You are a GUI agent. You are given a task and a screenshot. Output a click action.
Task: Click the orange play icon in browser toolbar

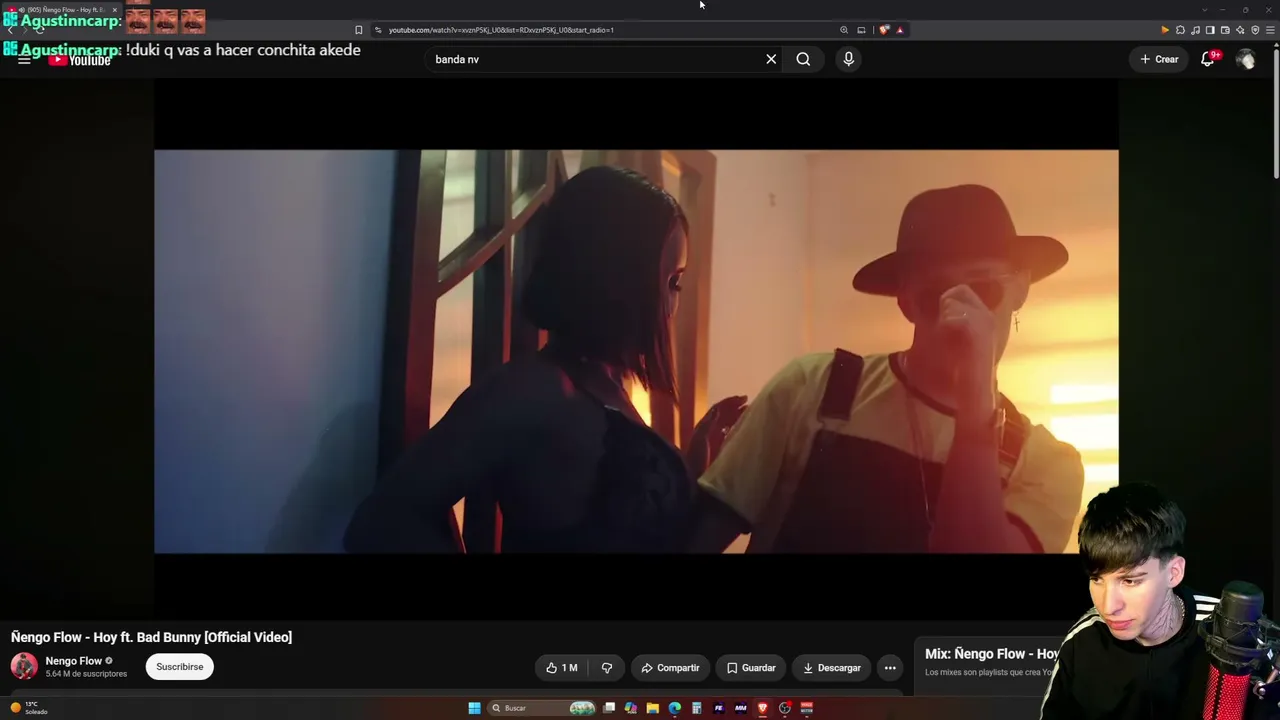point(1165,30)
